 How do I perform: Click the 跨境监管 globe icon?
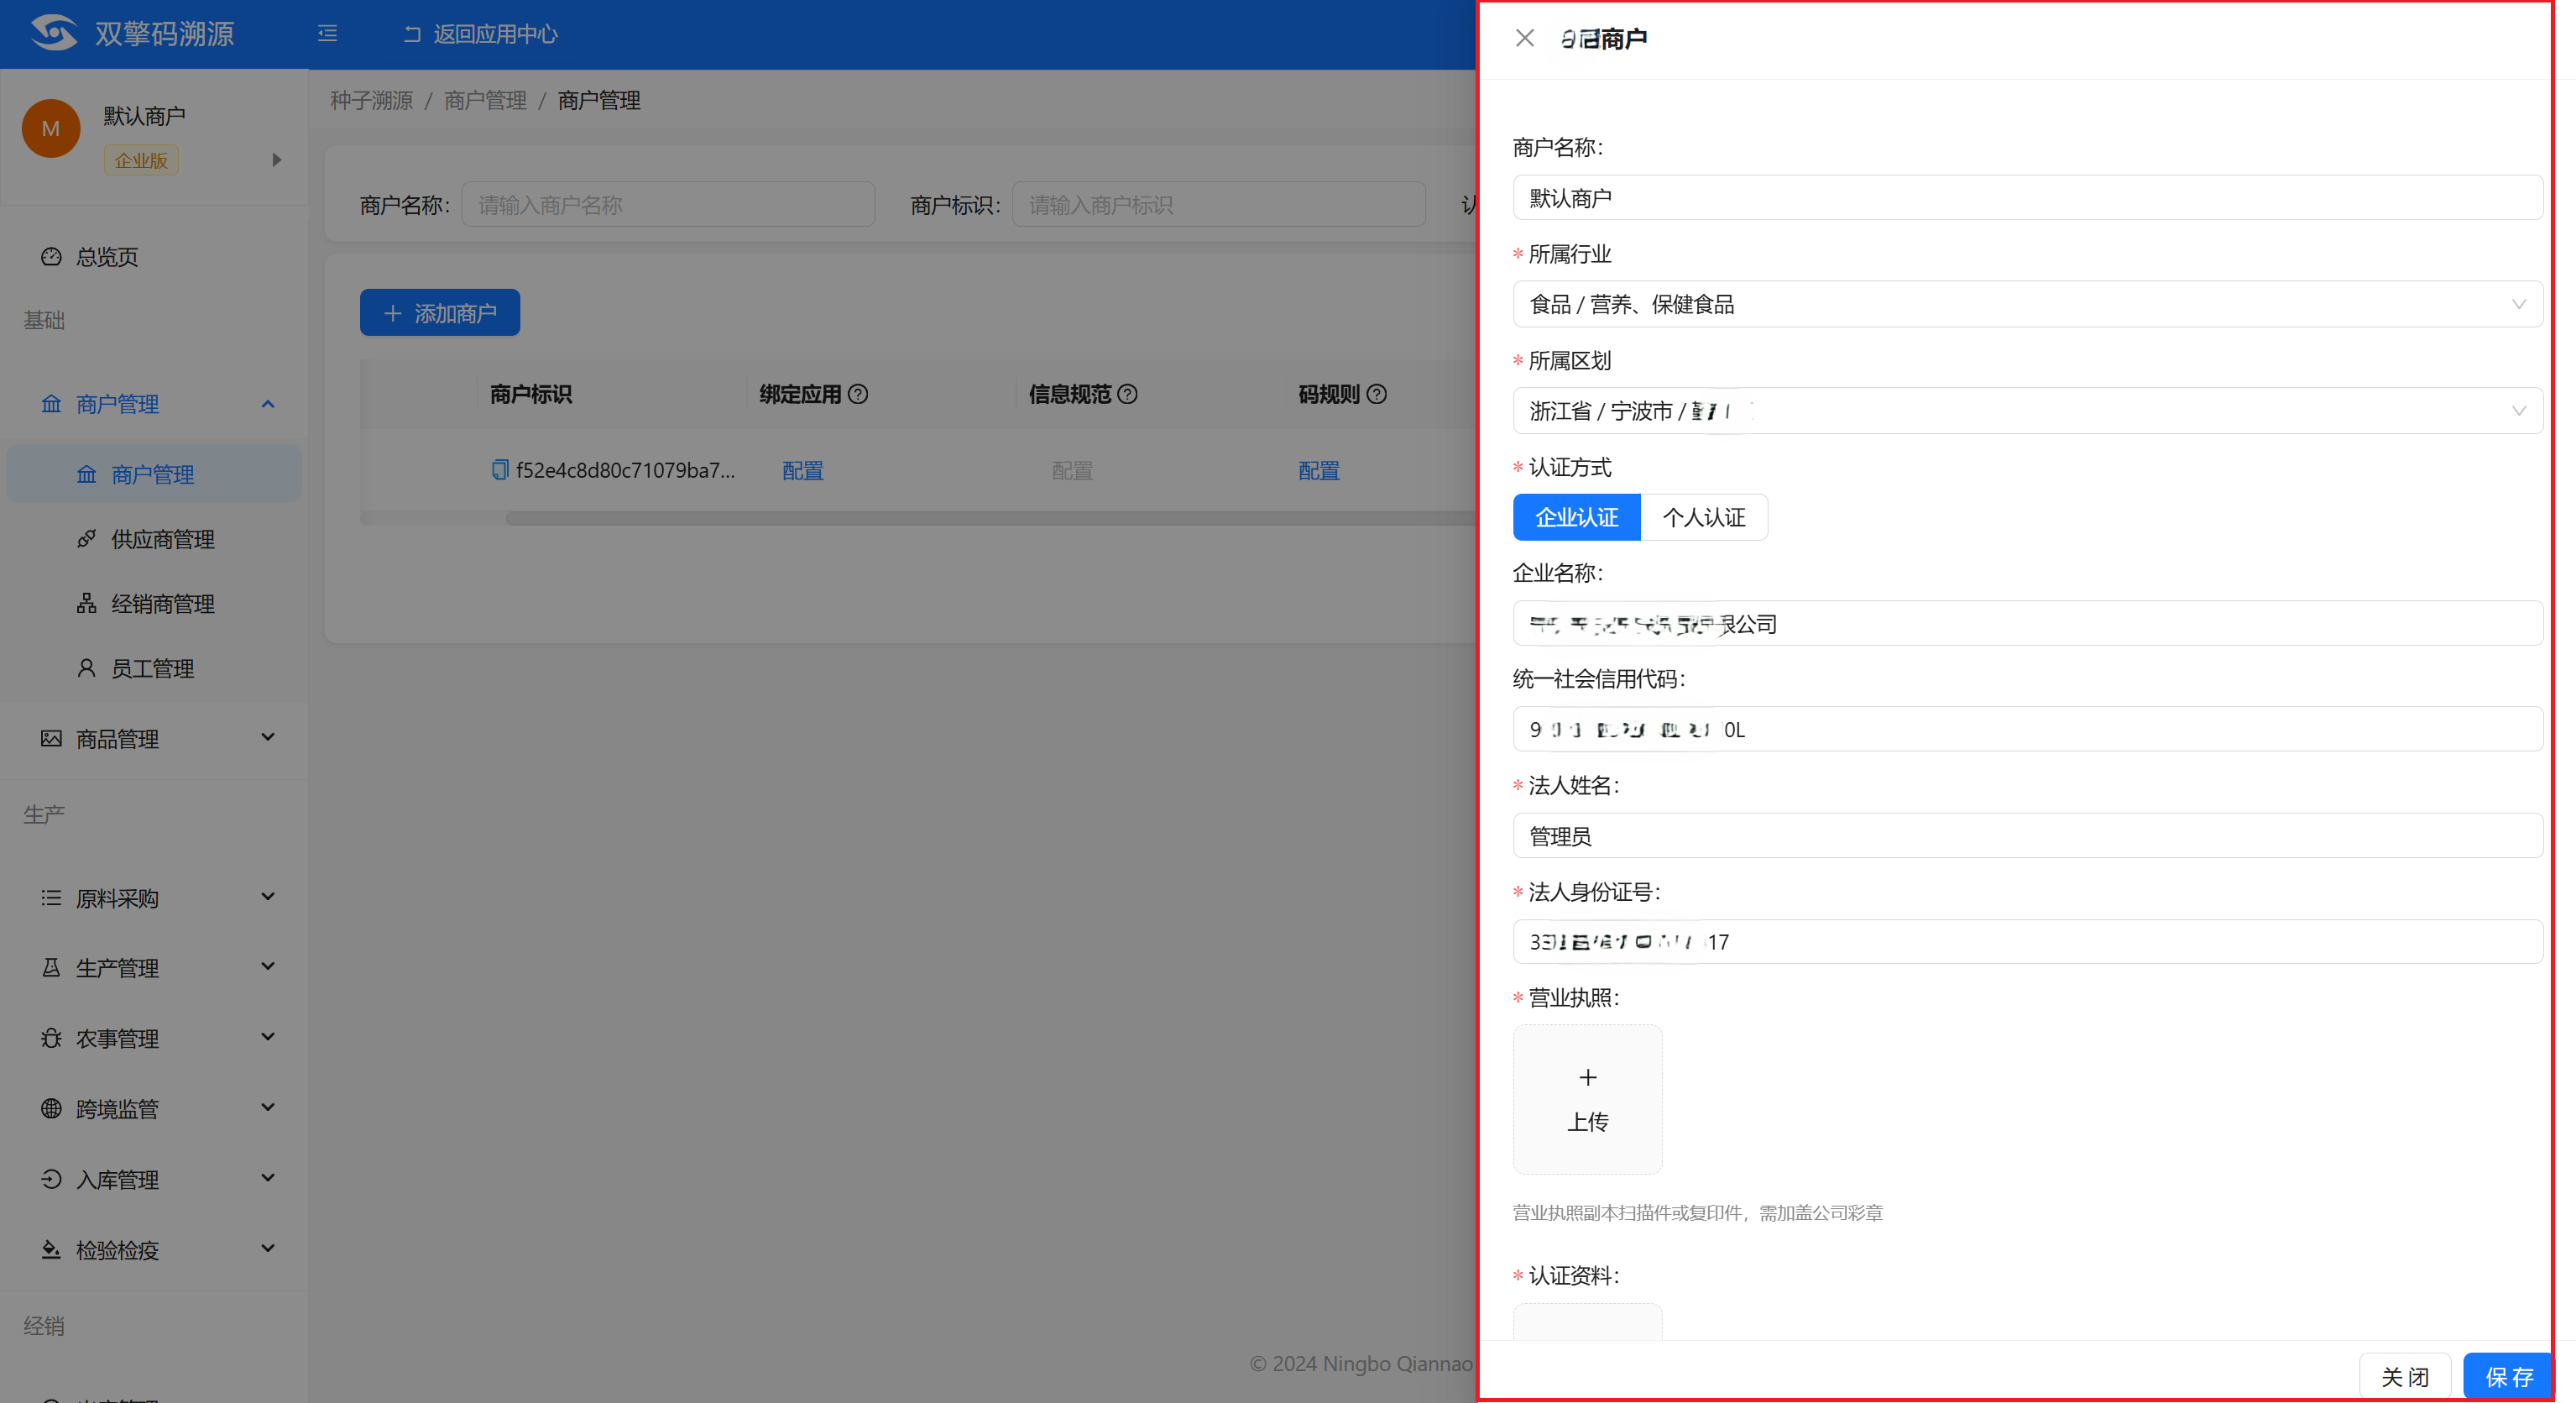[x=51, y=1109]
